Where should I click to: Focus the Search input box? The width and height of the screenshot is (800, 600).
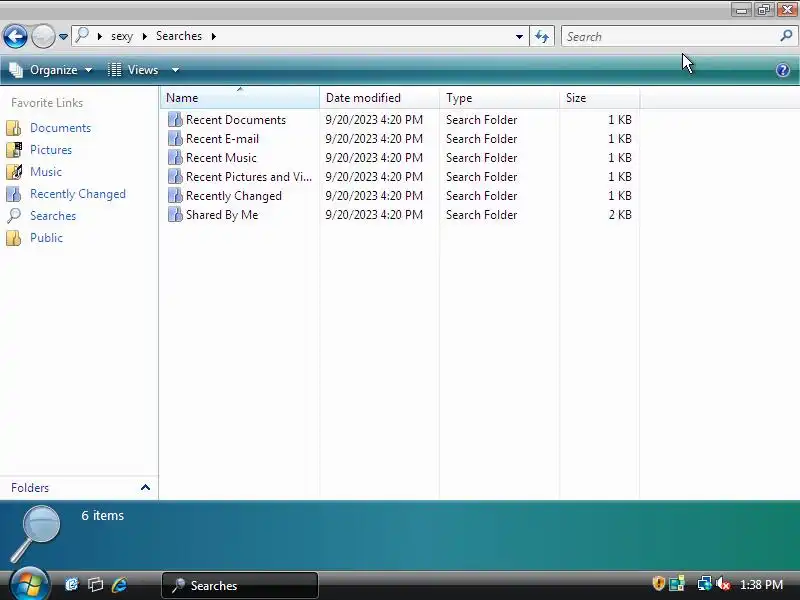(x=669, y=37)
